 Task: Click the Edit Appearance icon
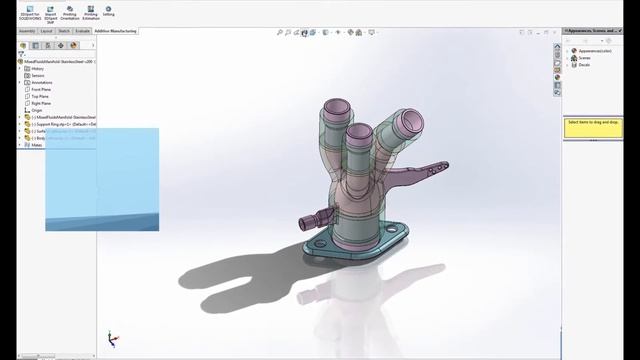click(x=350, y=32)
